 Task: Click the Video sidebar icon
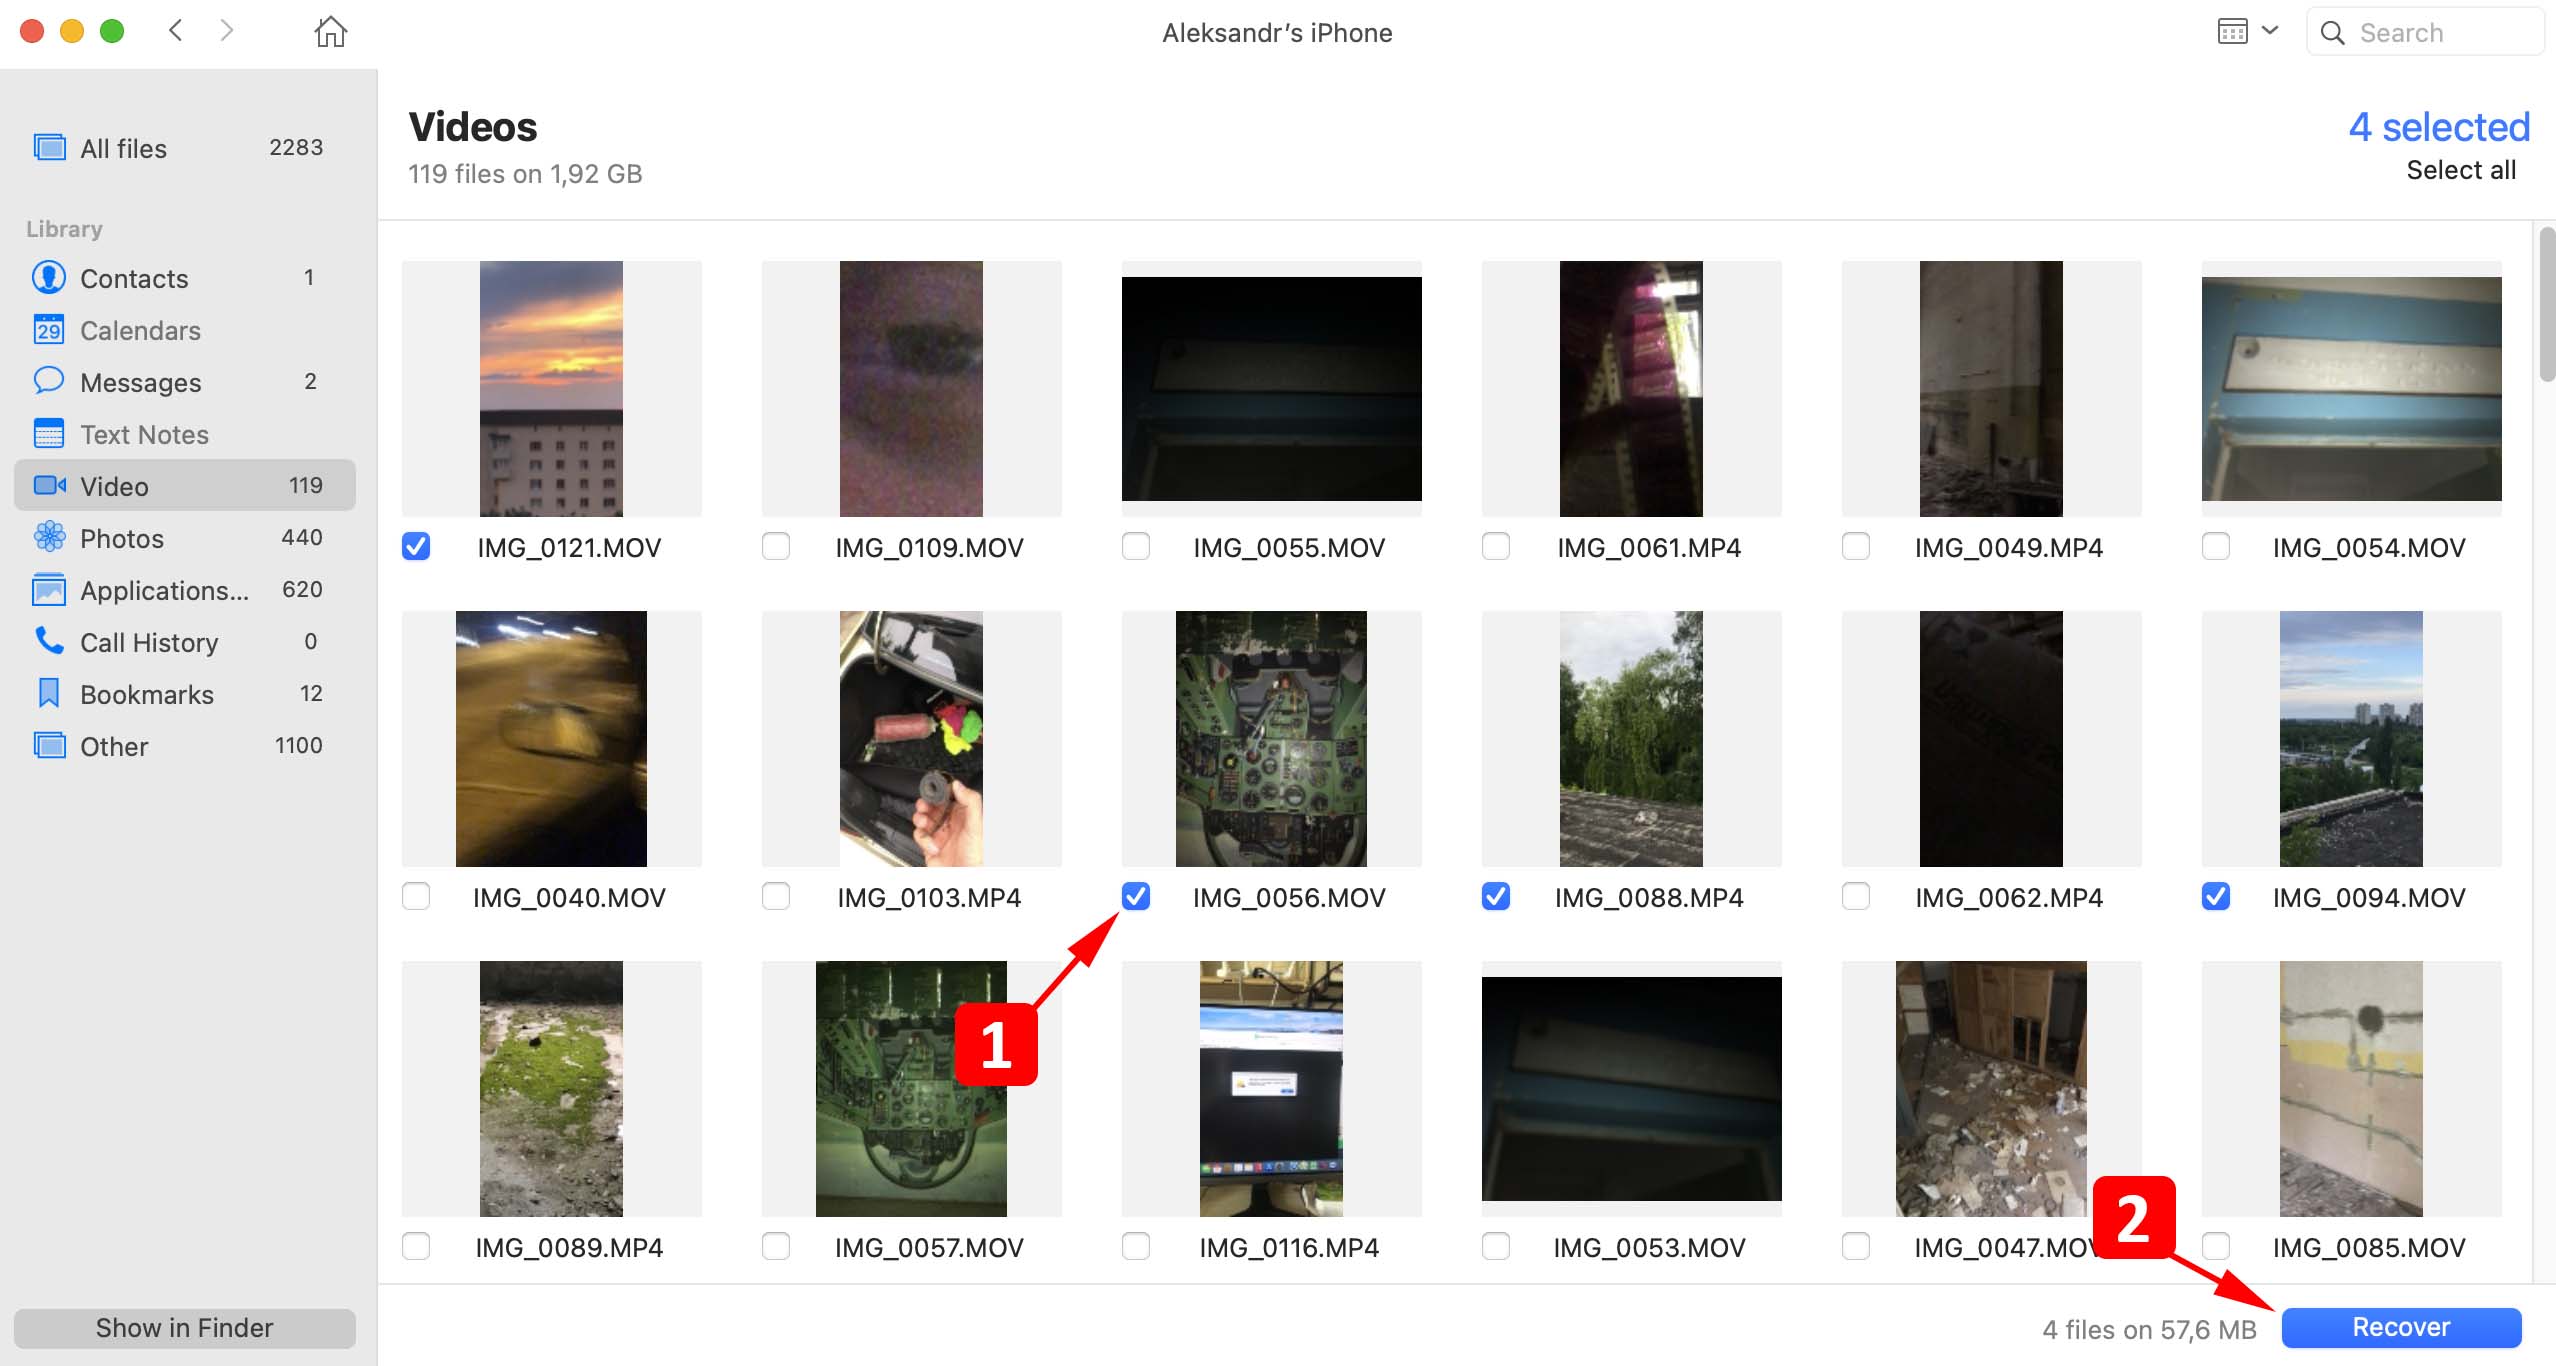point(49,485)
